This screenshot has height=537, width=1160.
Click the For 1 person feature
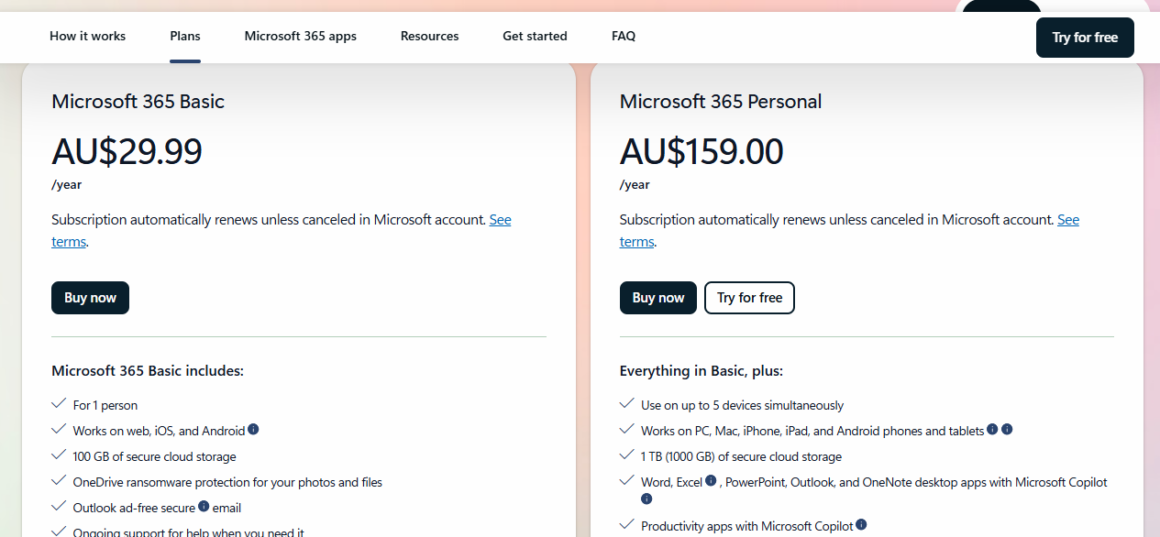click(105, 405)
